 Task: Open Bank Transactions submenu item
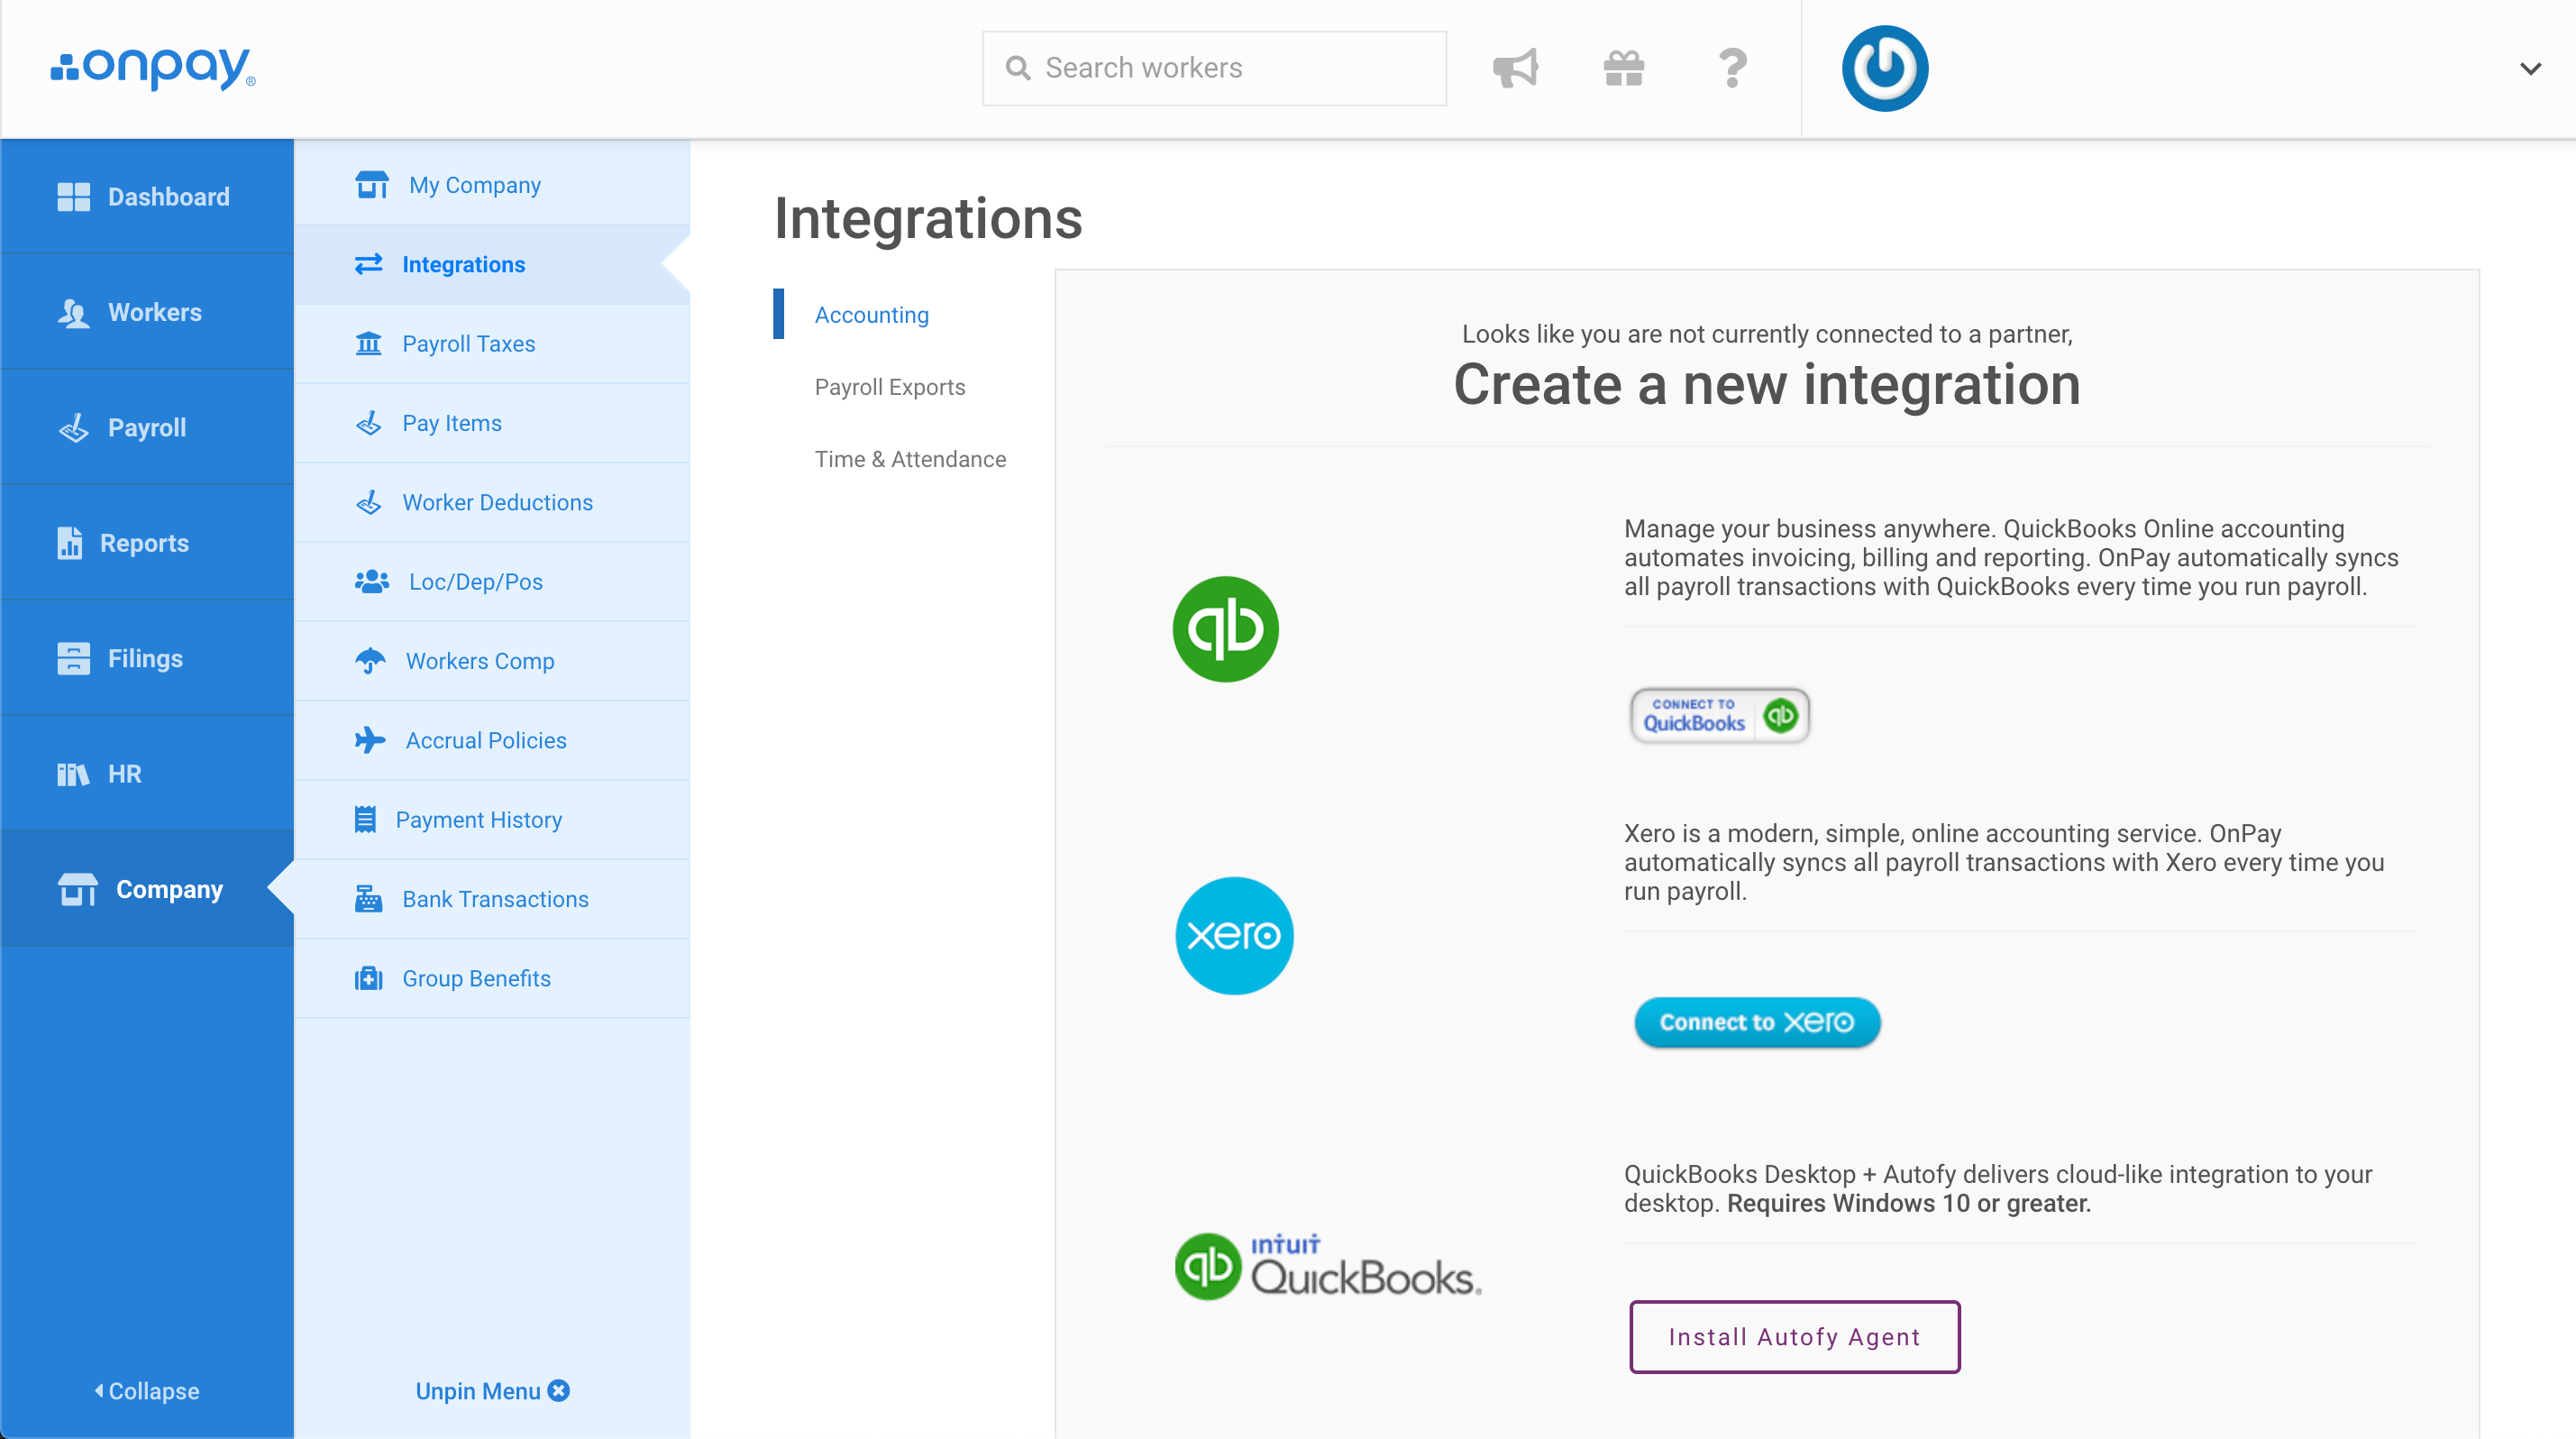click(492, 899)
